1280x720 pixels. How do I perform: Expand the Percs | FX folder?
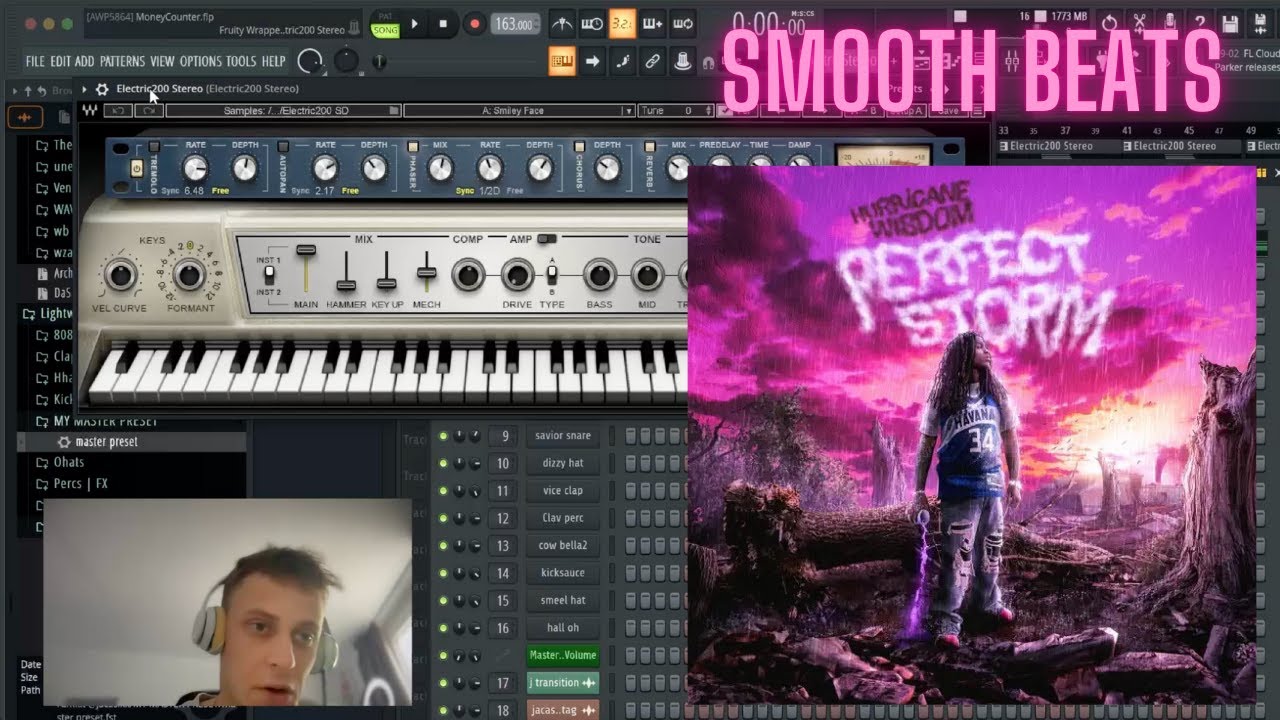click(72, 484)
